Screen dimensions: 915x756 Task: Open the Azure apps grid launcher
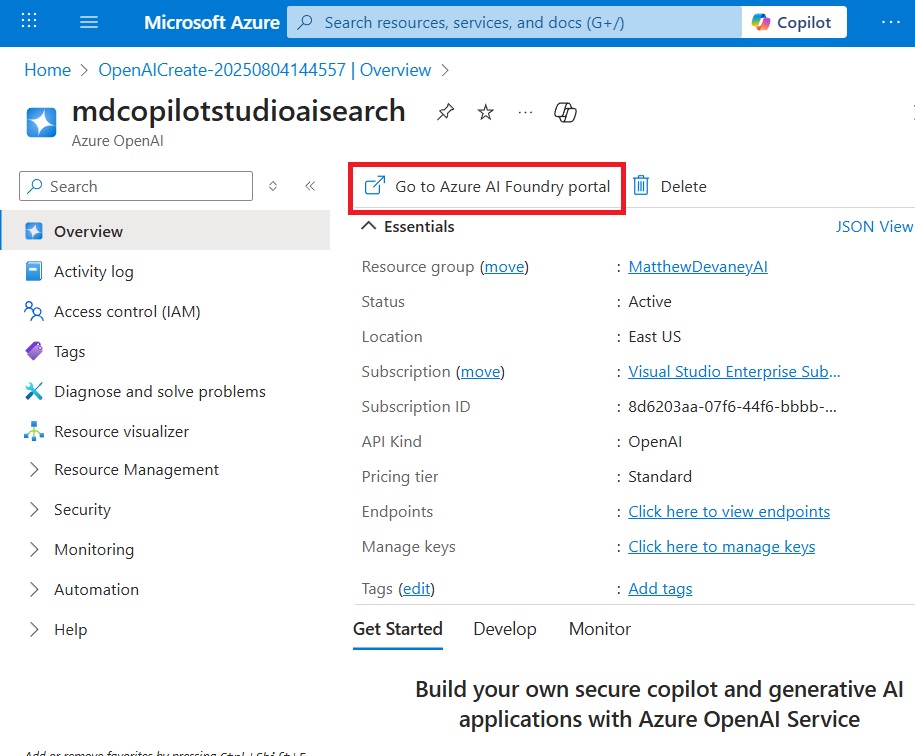pyautogui.click(x=29, y=22)
